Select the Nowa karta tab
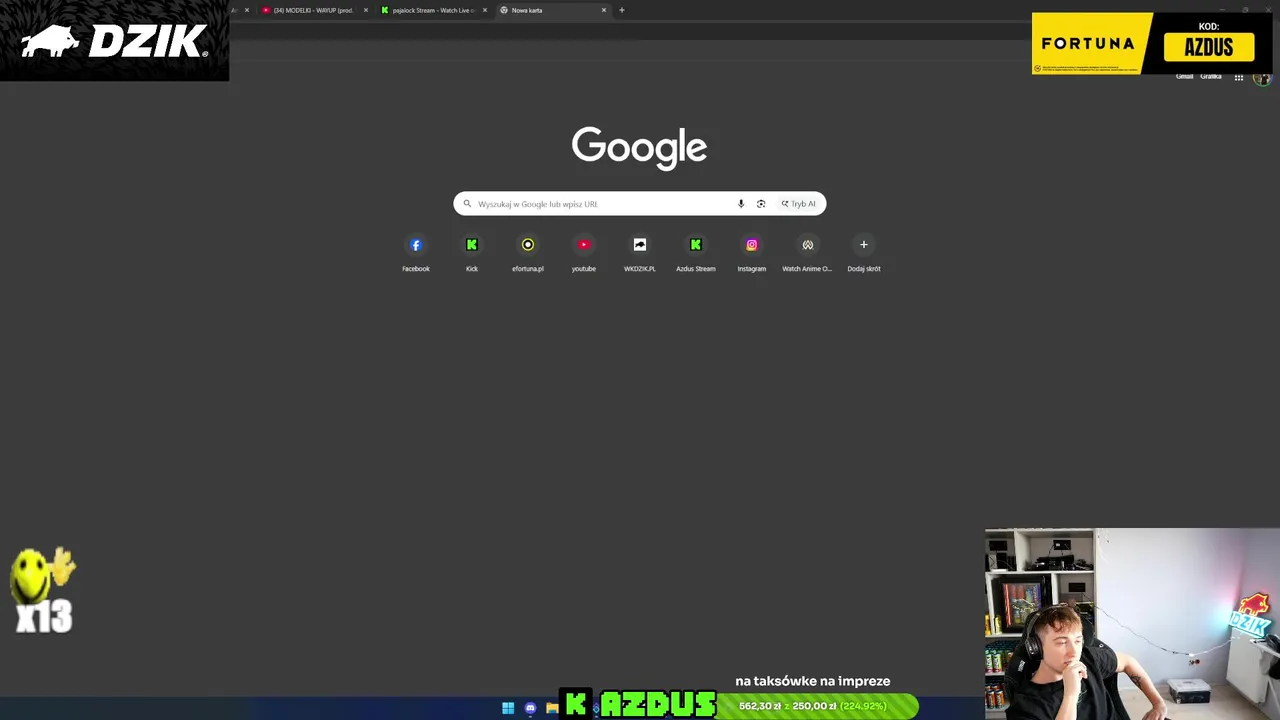The width and height of the screenshot is (1280, 720). (552, 10)
